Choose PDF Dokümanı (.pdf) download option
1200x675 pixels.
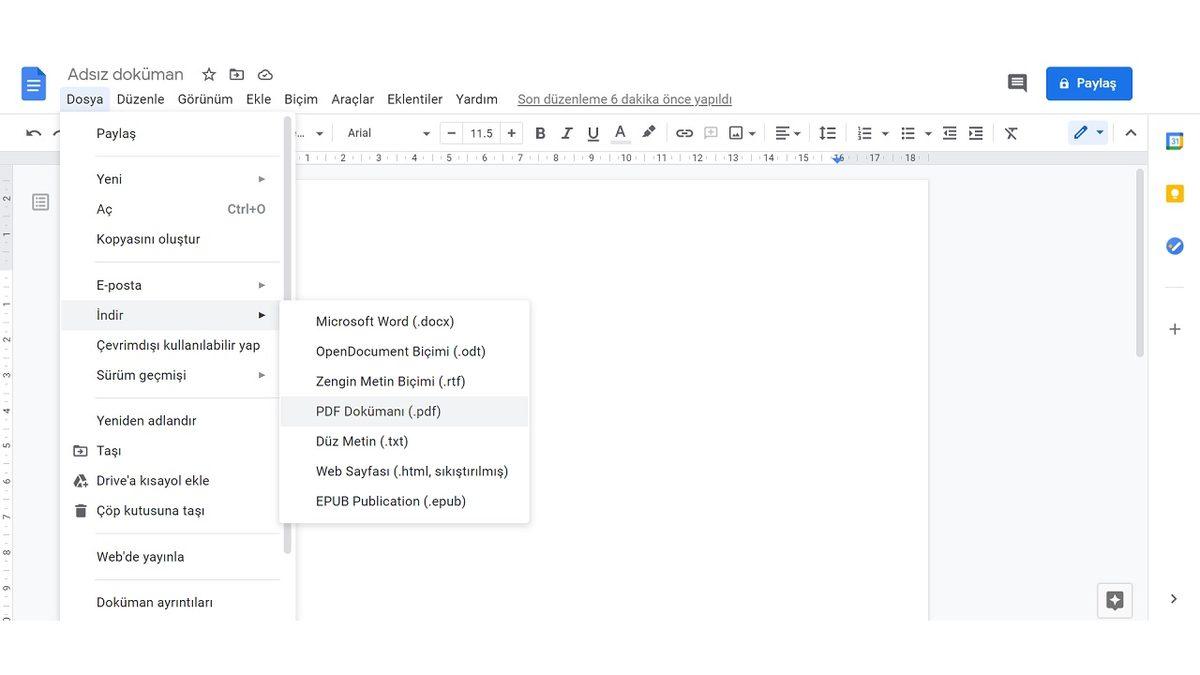point(378,411)
